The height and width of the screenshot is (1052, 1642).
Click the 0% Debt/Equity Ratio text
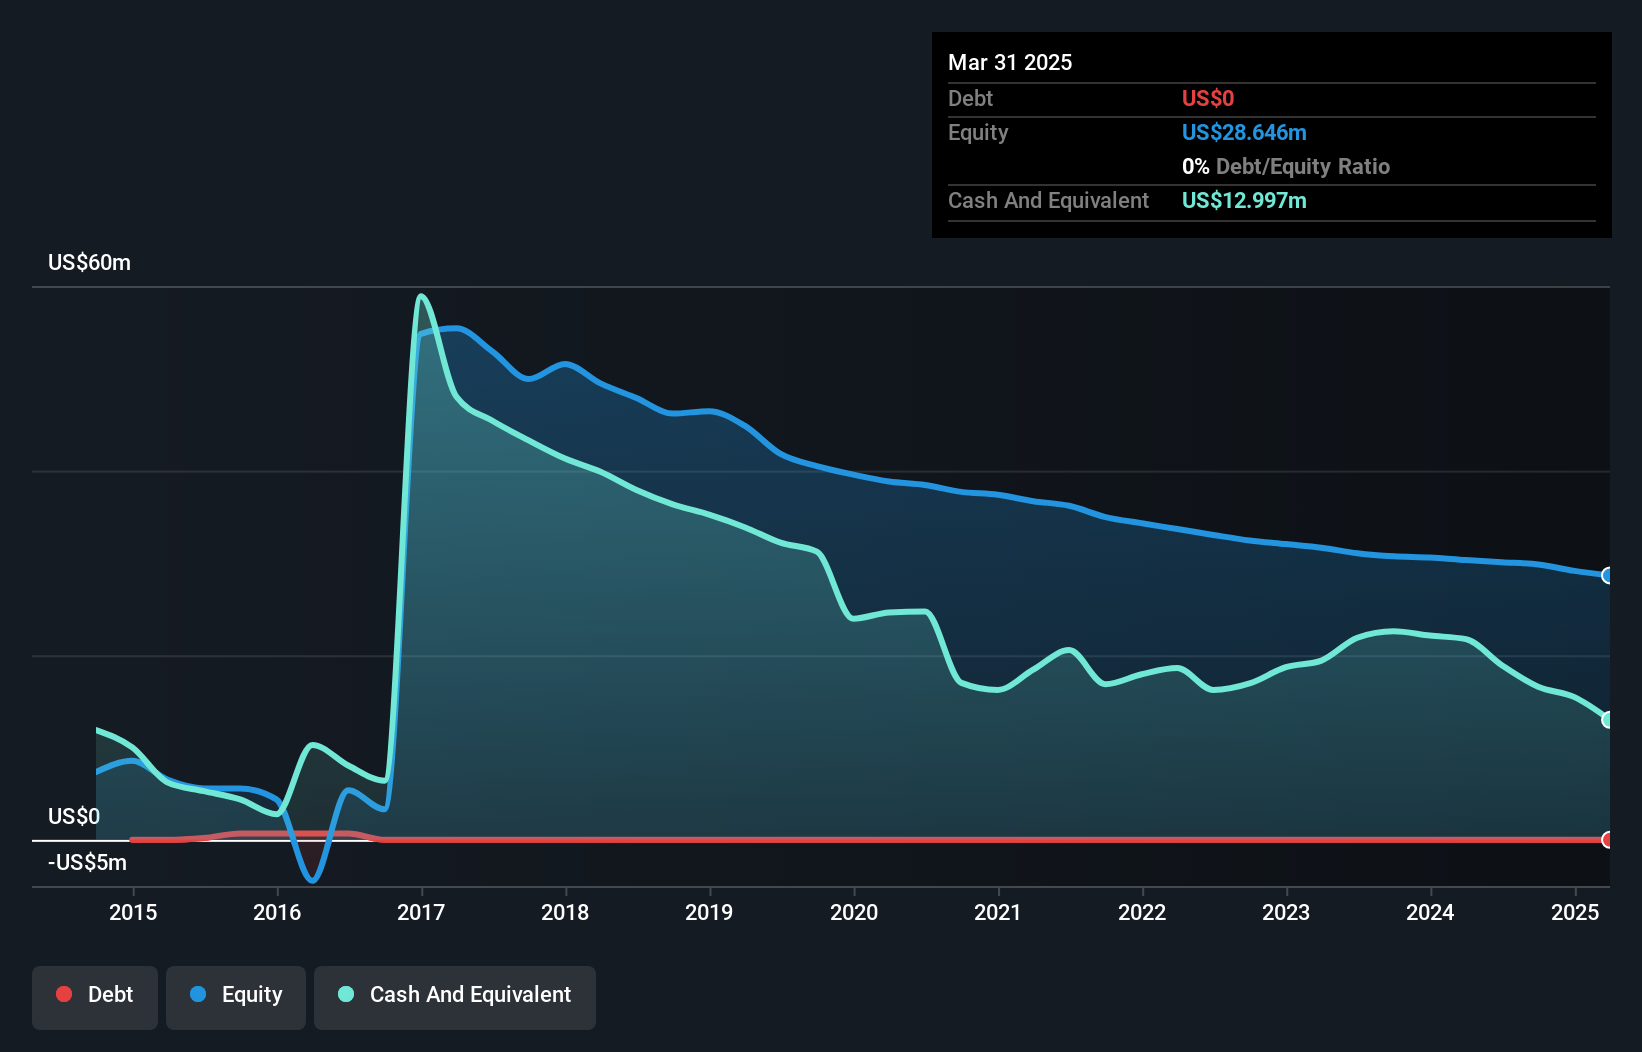pos(1286,167)
